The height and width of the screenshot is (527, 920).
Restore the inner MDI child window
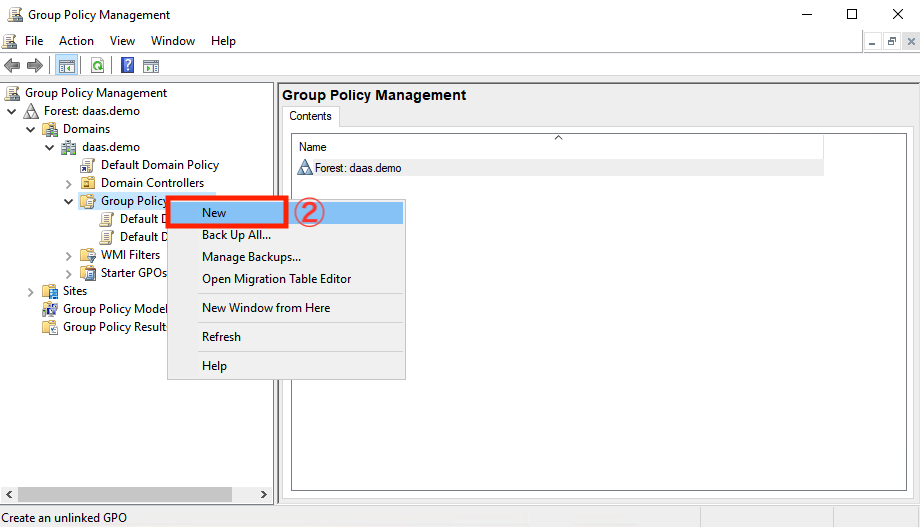(892, 42)
